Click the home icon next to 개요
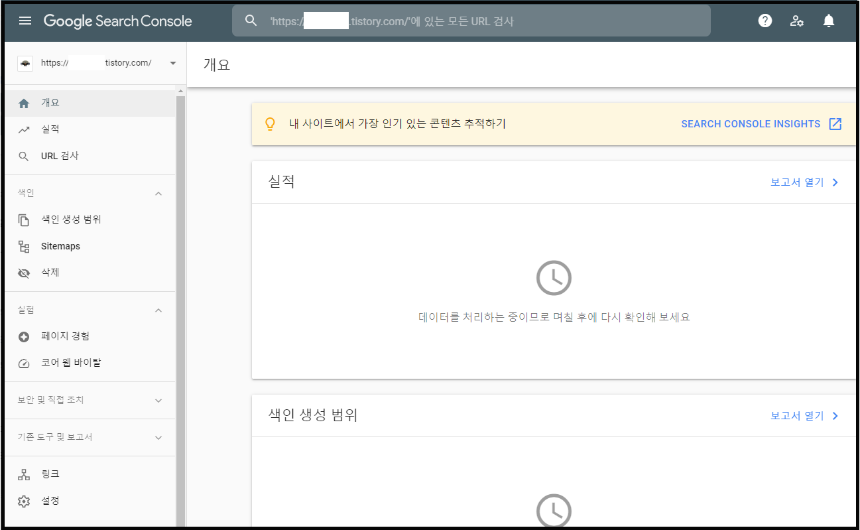 [24, 103]
